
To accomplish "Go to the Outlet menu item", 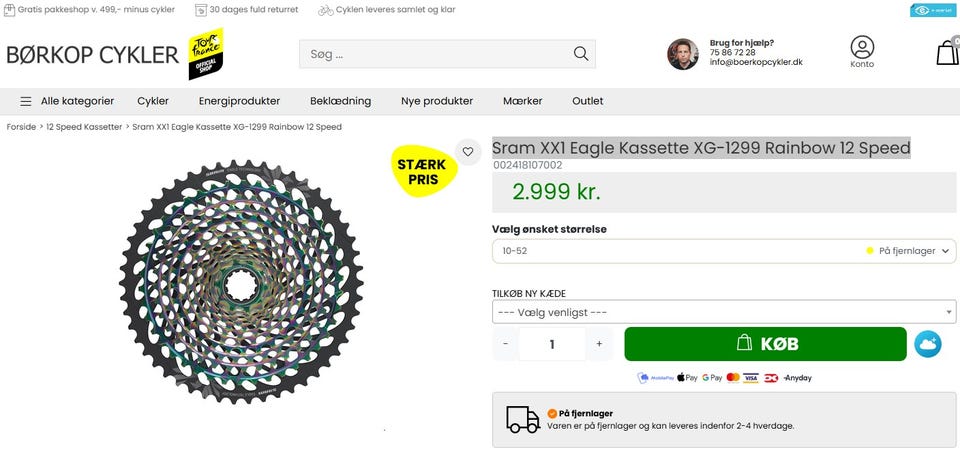I will [x=587, y=101].
